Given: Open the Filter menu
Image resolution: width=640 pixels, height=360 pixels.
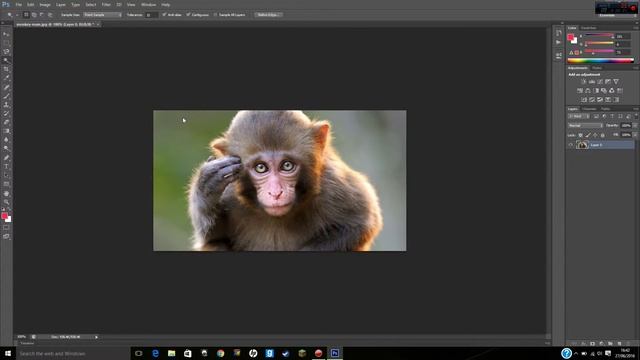Looking at the screenshot, I should pyautogui.click(x=106, y=4).
